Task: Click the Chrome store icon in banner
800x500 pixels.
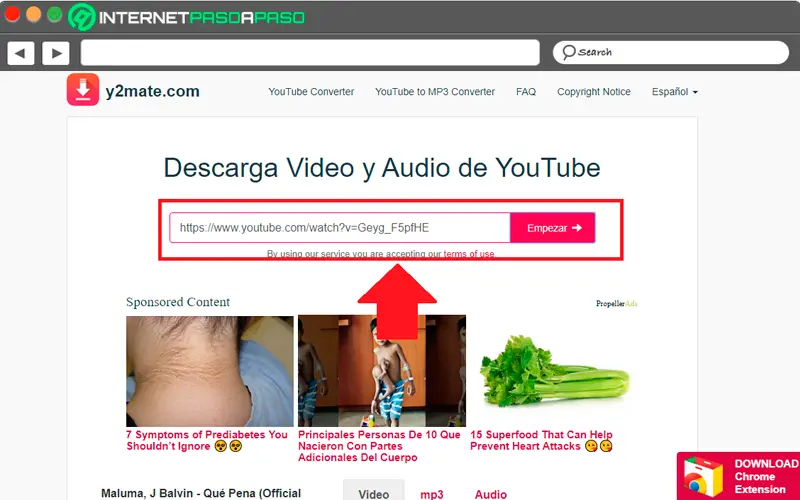Action: [x=703, y=478]
